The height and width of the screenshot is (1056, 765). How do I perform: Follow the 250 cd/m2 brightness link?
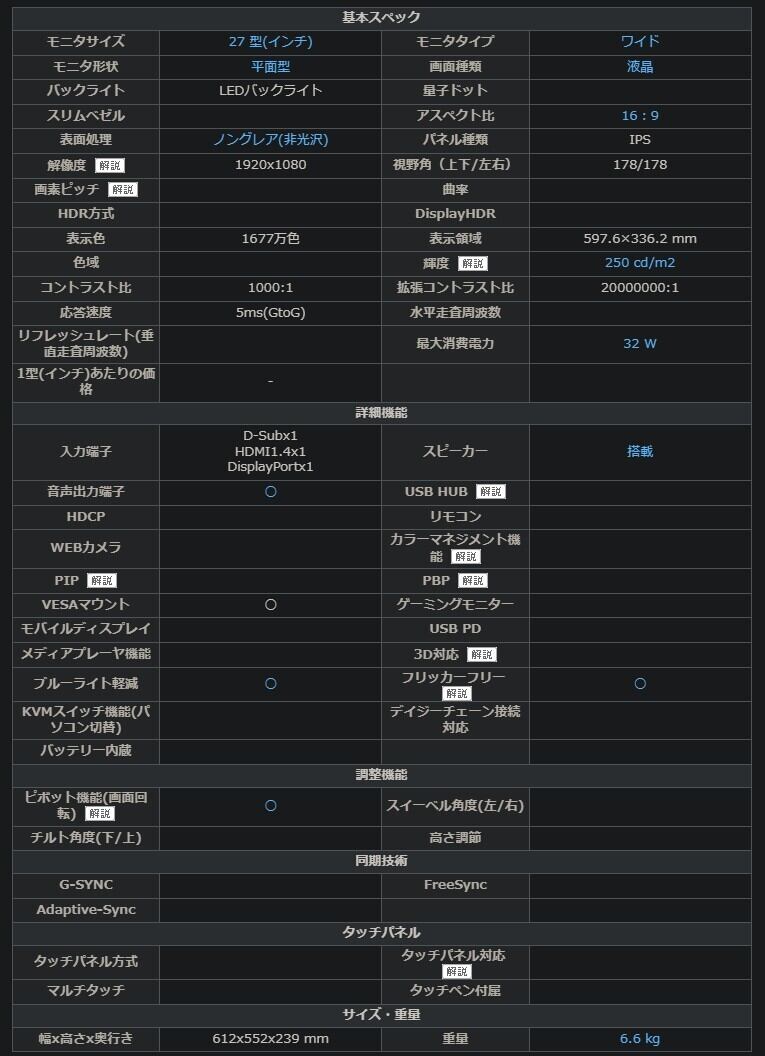click(x=640, y=263)
